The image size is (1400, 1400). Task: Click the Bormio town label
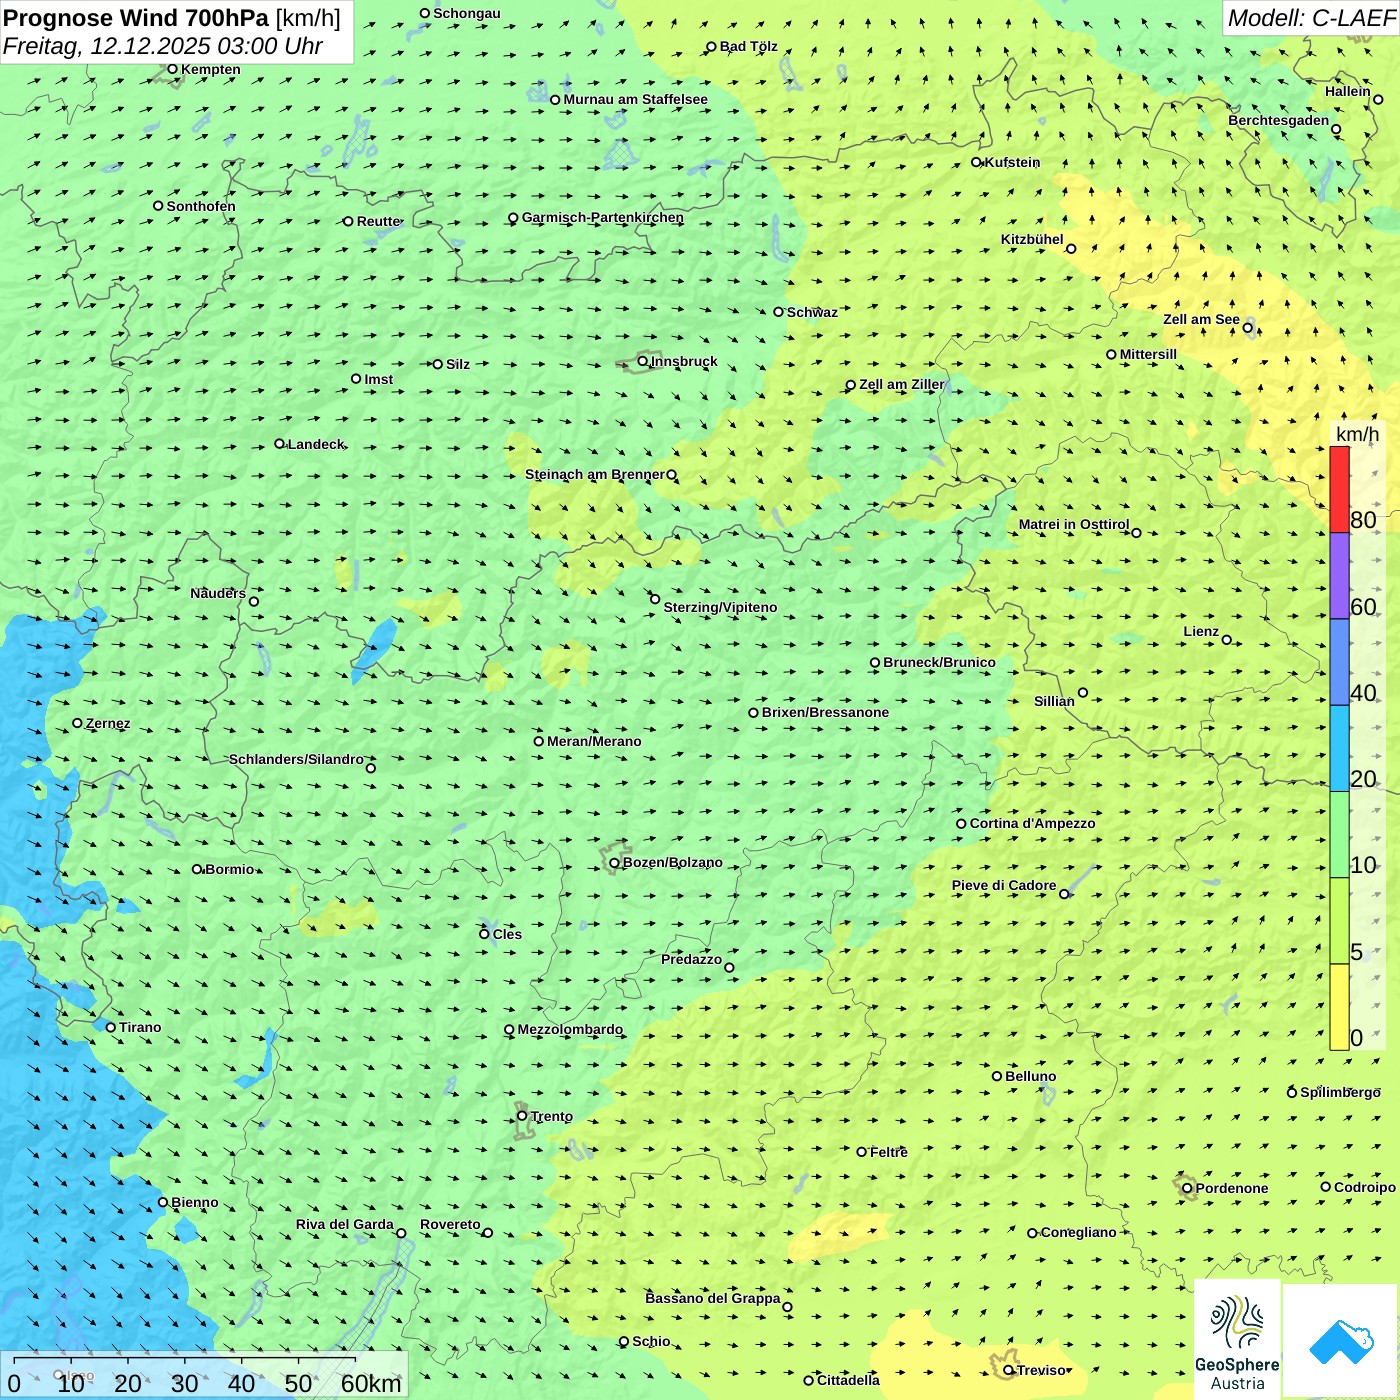(x=230, y=869)
